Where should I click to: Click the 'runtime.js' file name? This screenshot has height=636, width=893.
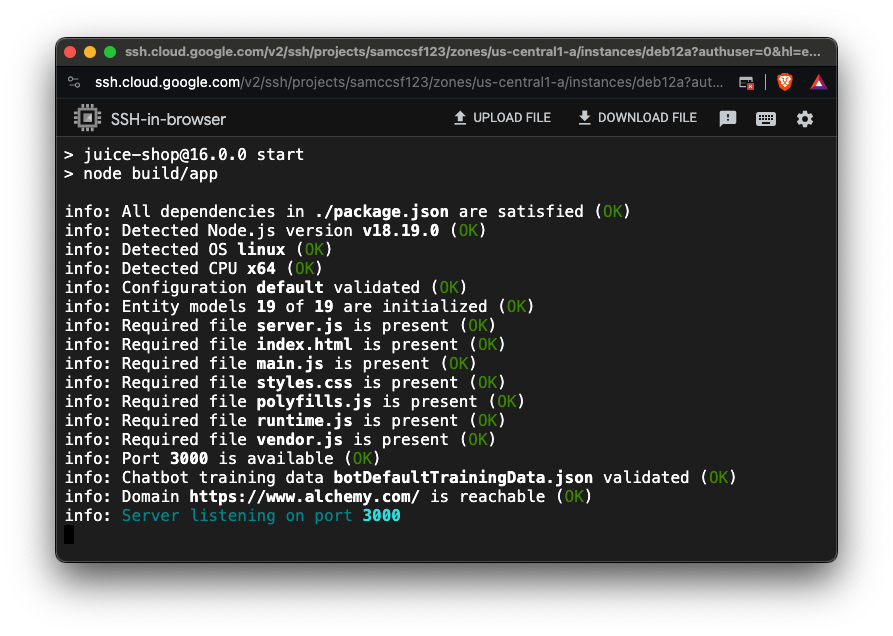click(x=304, y=420)
